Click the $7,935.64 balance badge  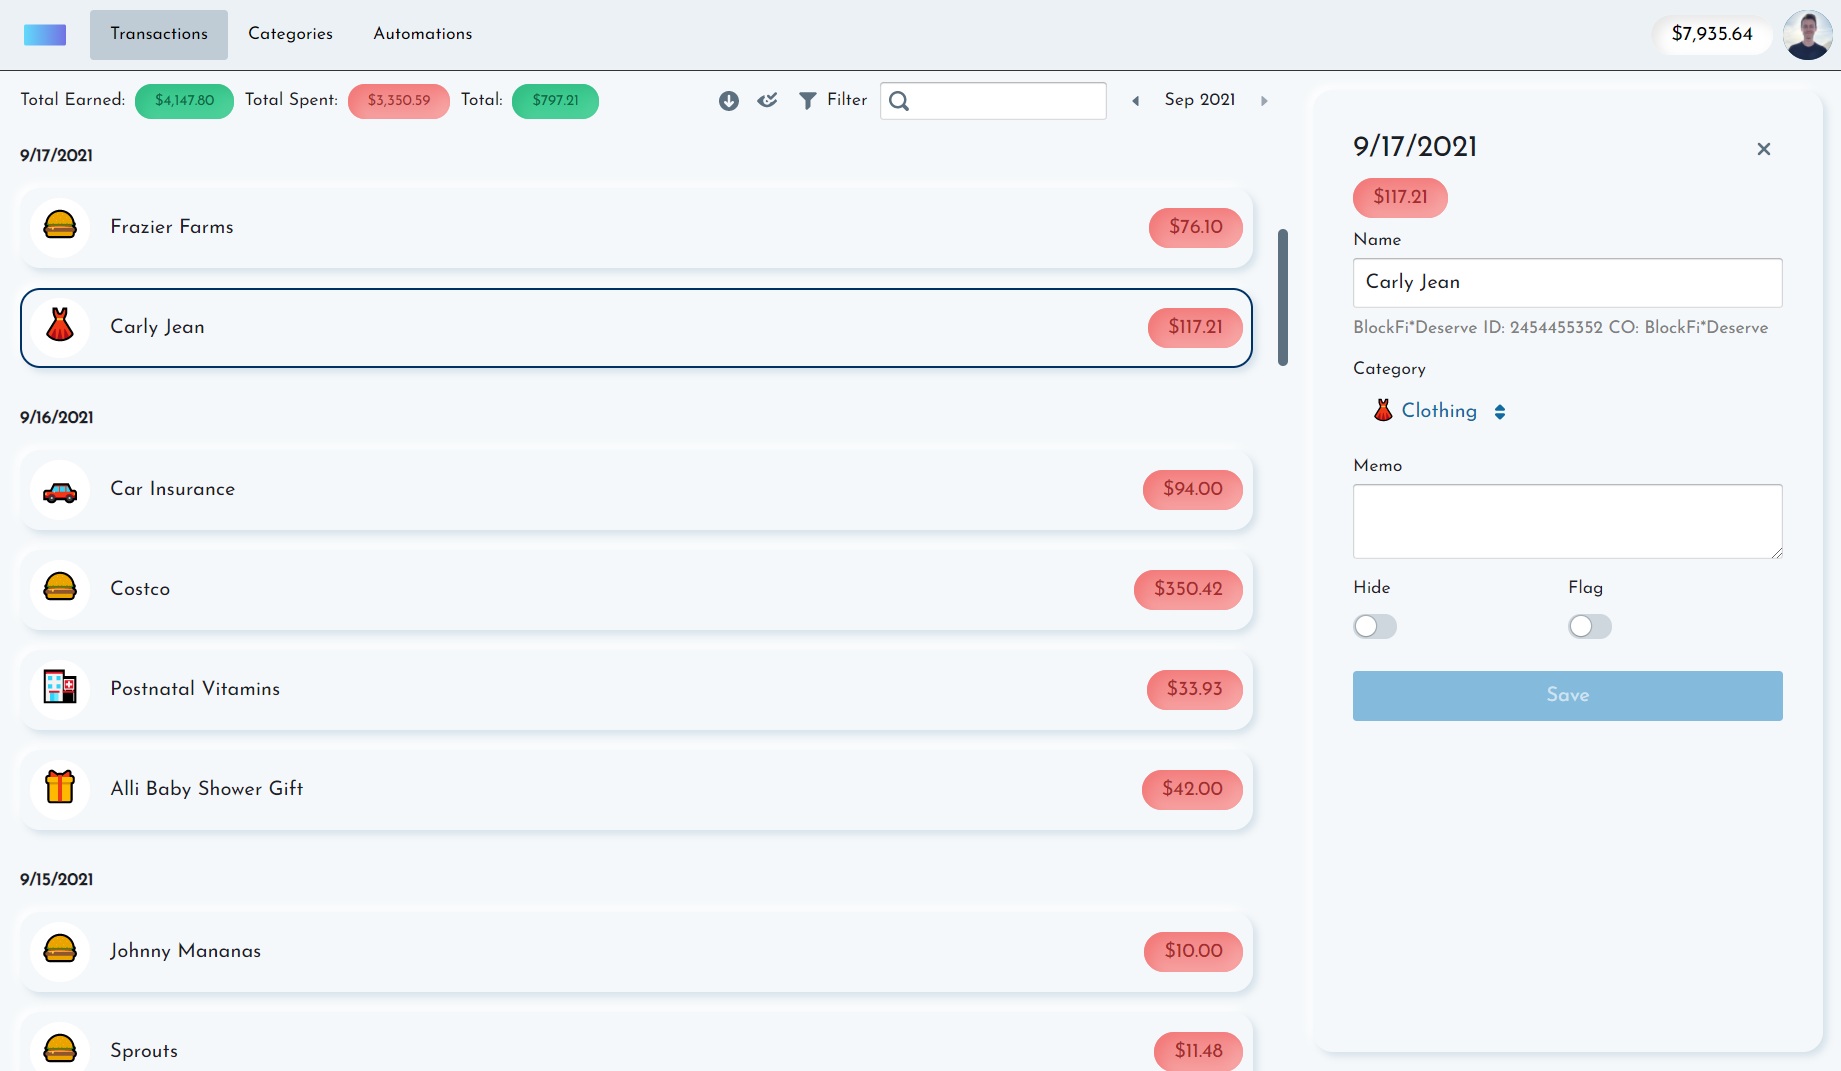(1712, 34)
